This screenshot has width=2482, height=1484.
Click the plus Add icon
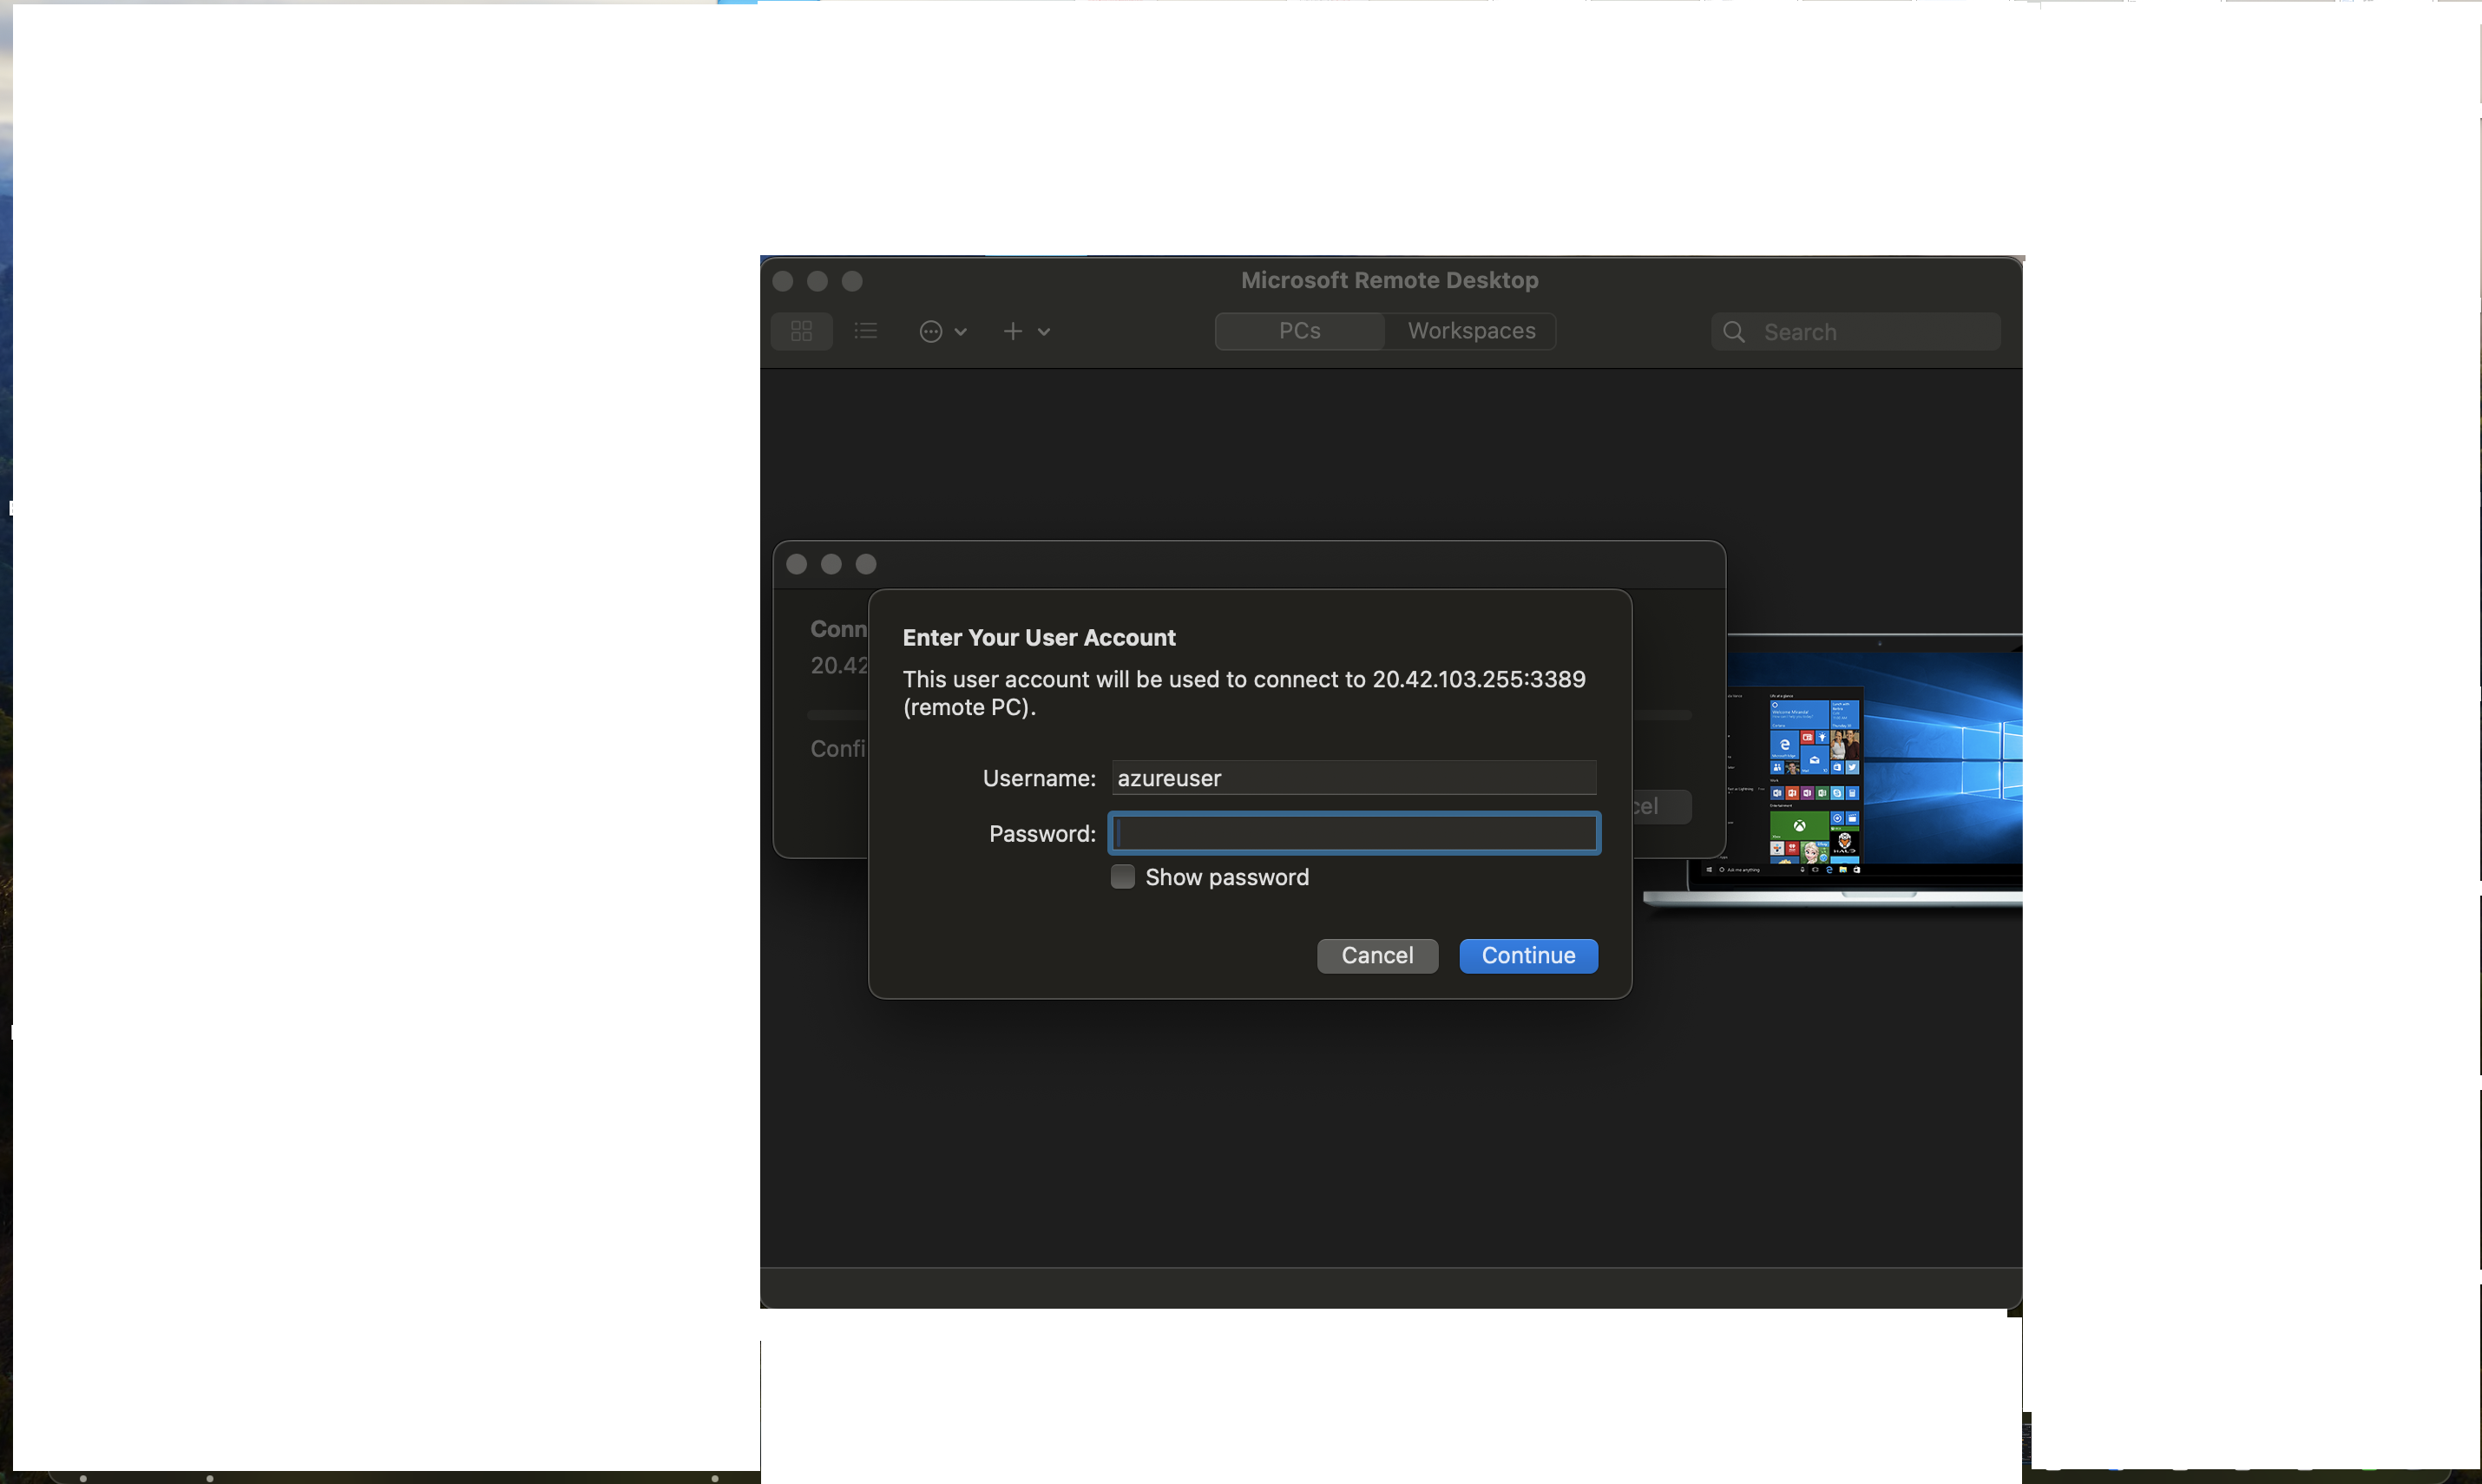pos(1012,331)
